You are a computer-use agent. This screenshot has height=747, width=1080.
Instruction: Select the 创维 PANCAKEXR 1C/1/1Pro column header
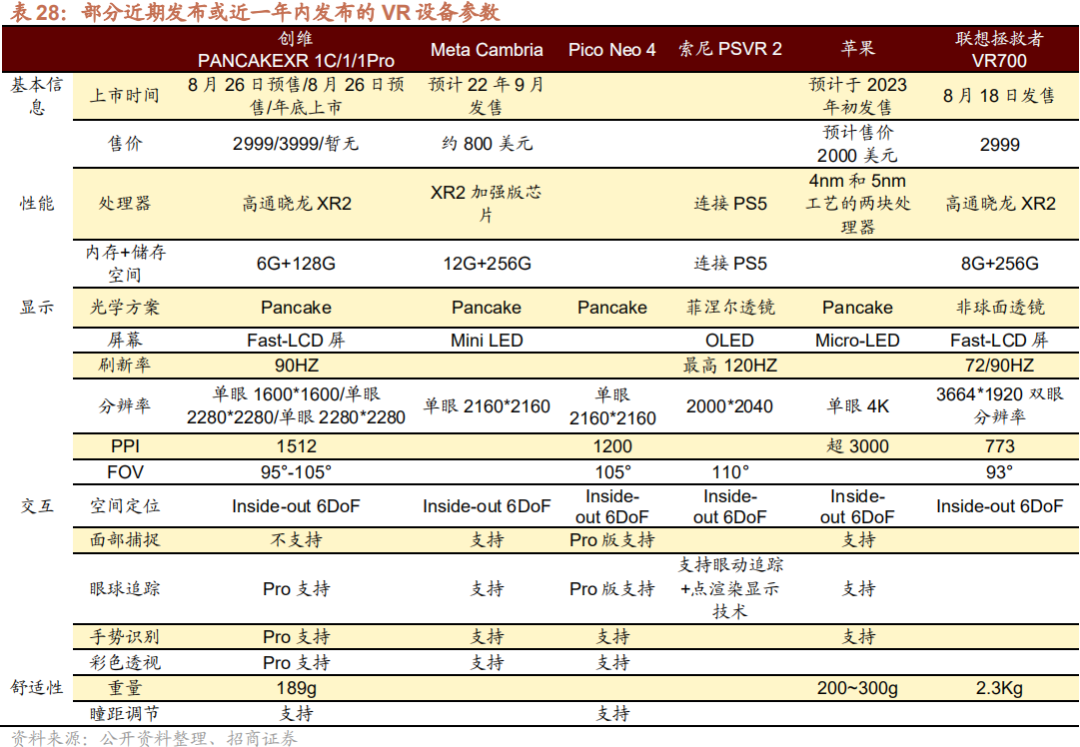pyautogui.click(x=295, y=50)
